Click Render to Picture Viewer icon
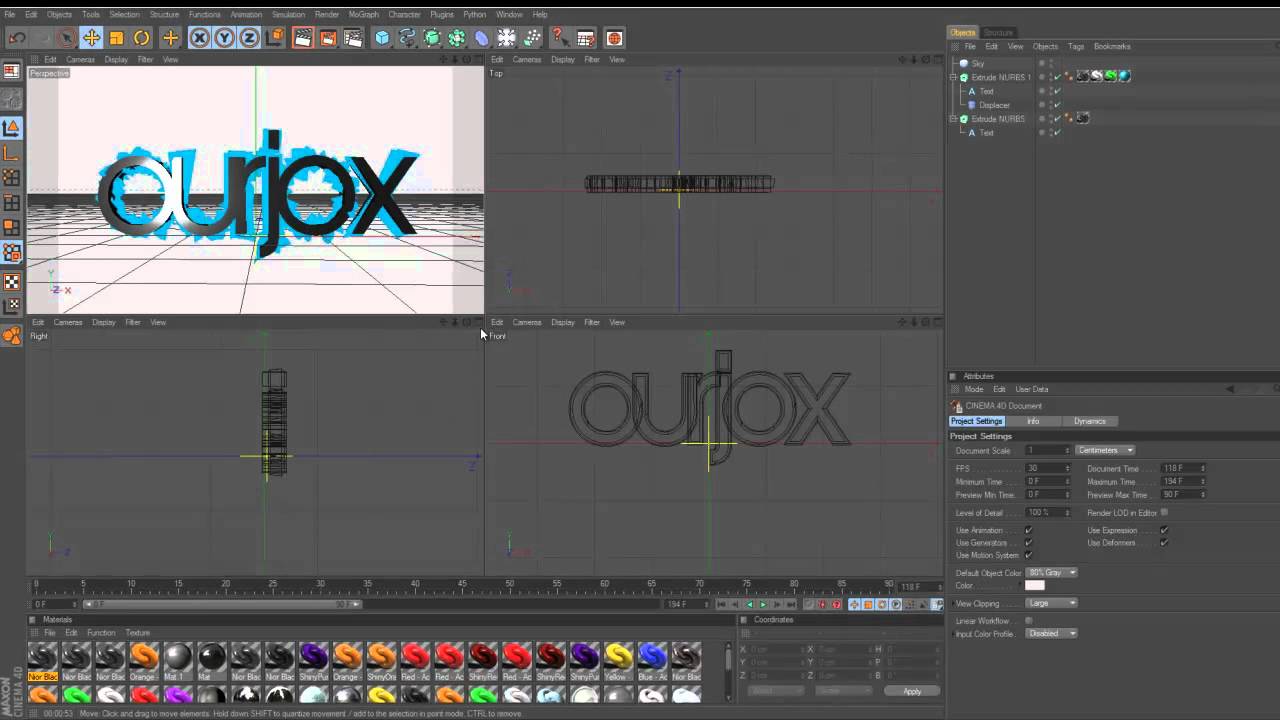 [328, 38]
